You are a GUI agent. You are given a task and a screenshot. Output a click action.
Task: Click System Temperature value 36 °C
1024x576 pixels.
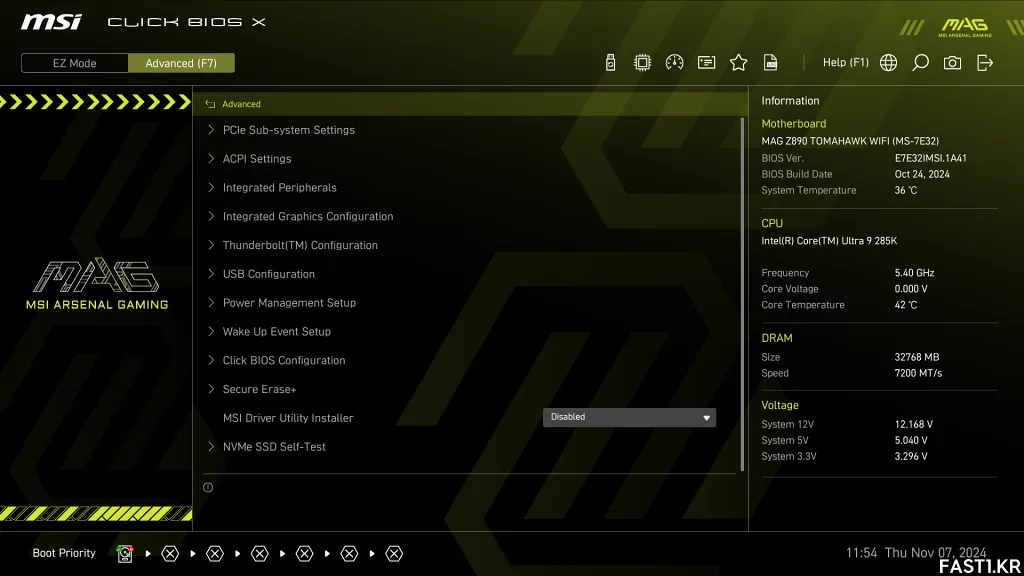pyautogui.click(x=906, y=191)
